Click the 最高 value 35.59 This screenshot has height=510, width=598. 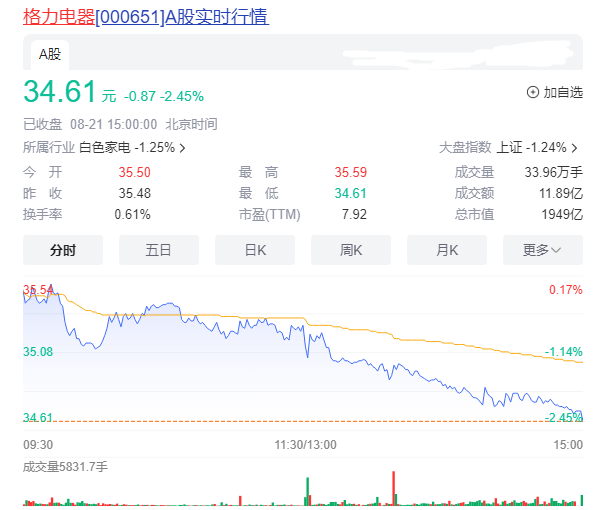click(x=350, y=172)
